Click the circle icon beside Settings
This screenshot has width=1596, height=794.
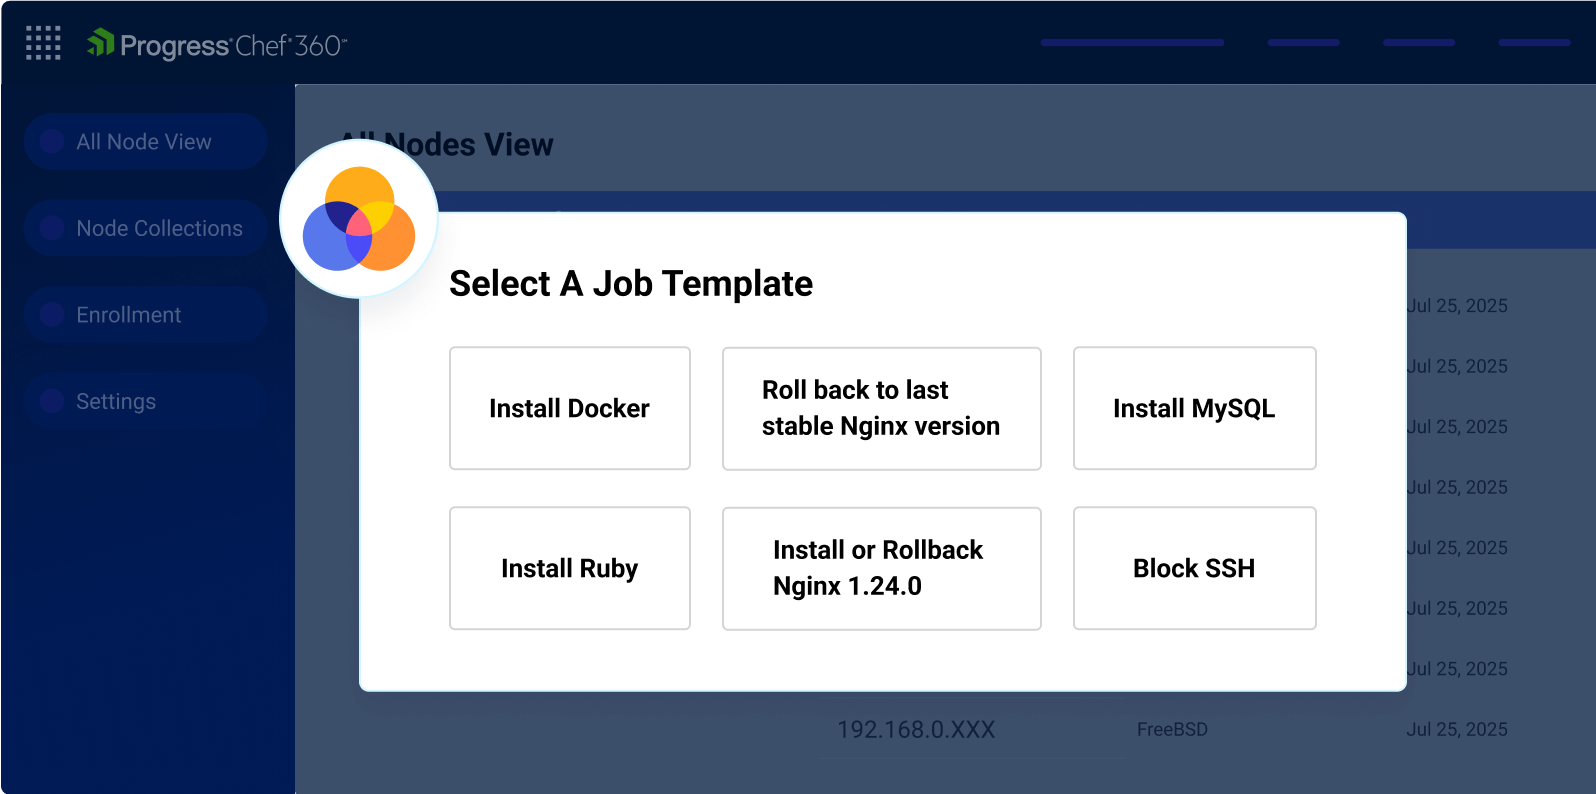pos(52,401)
